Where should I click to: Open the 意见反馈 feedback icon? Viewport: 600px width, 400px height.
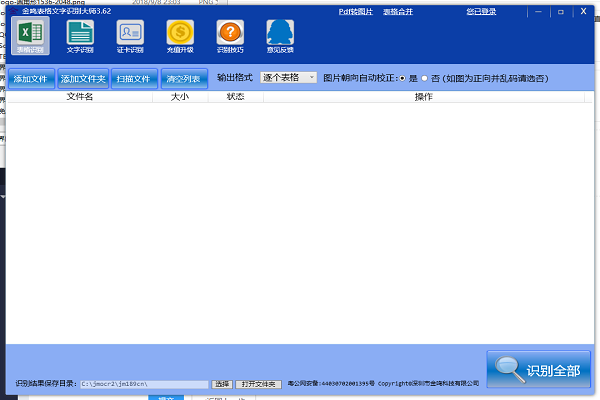pos(280,37)
